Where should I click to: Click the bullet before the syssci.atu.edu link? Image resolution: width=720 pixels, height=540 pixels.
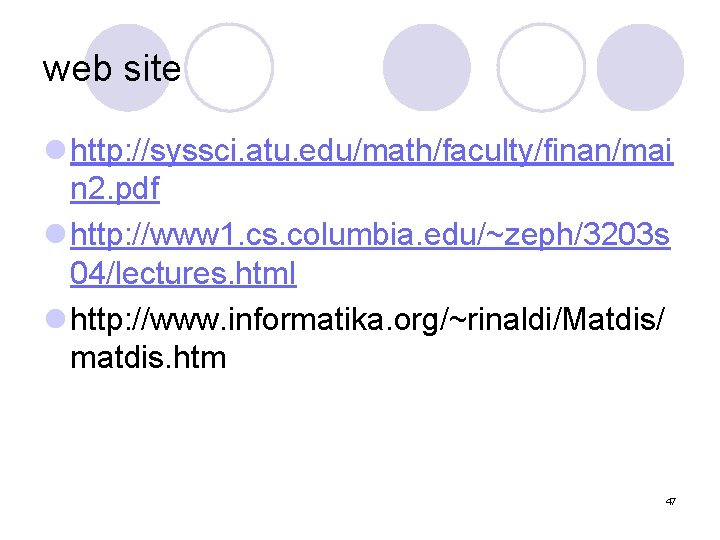pyautogui.click(x=56, y=150)
